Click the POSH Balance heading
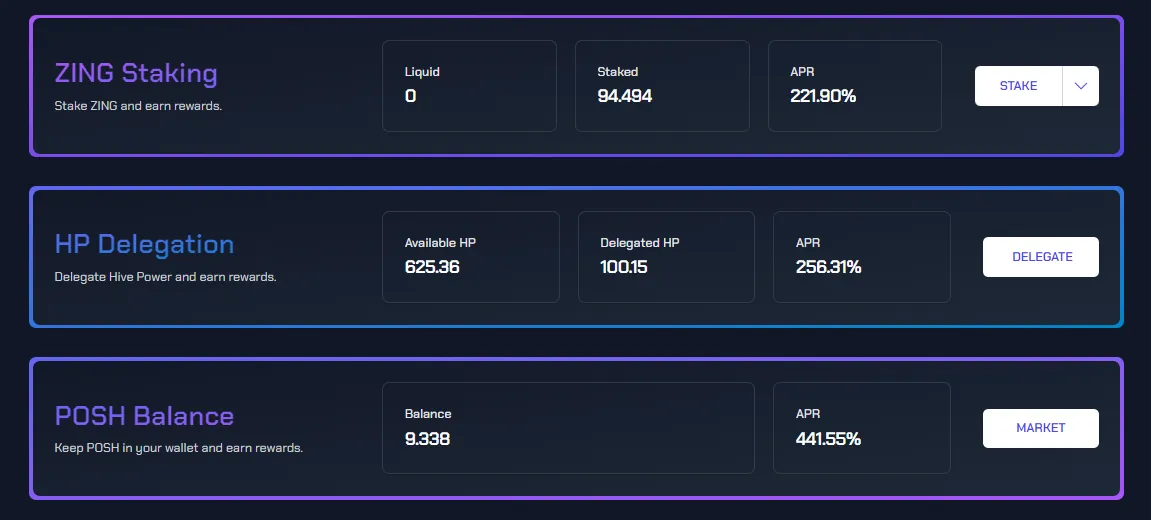Viewport: 1151px width, 520px height. coord(144,416)
